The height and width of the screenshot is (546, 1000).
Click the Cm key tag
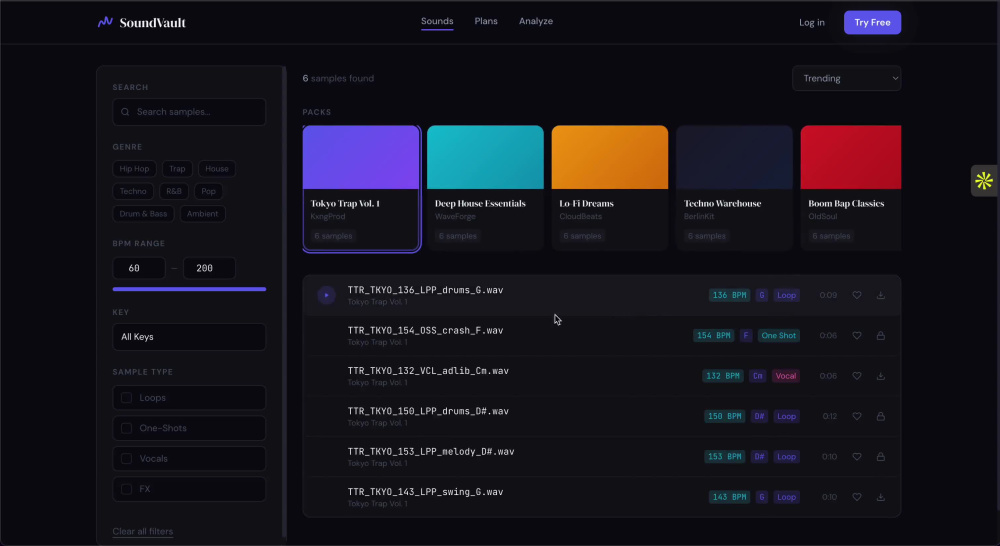(x=758, y=376)
